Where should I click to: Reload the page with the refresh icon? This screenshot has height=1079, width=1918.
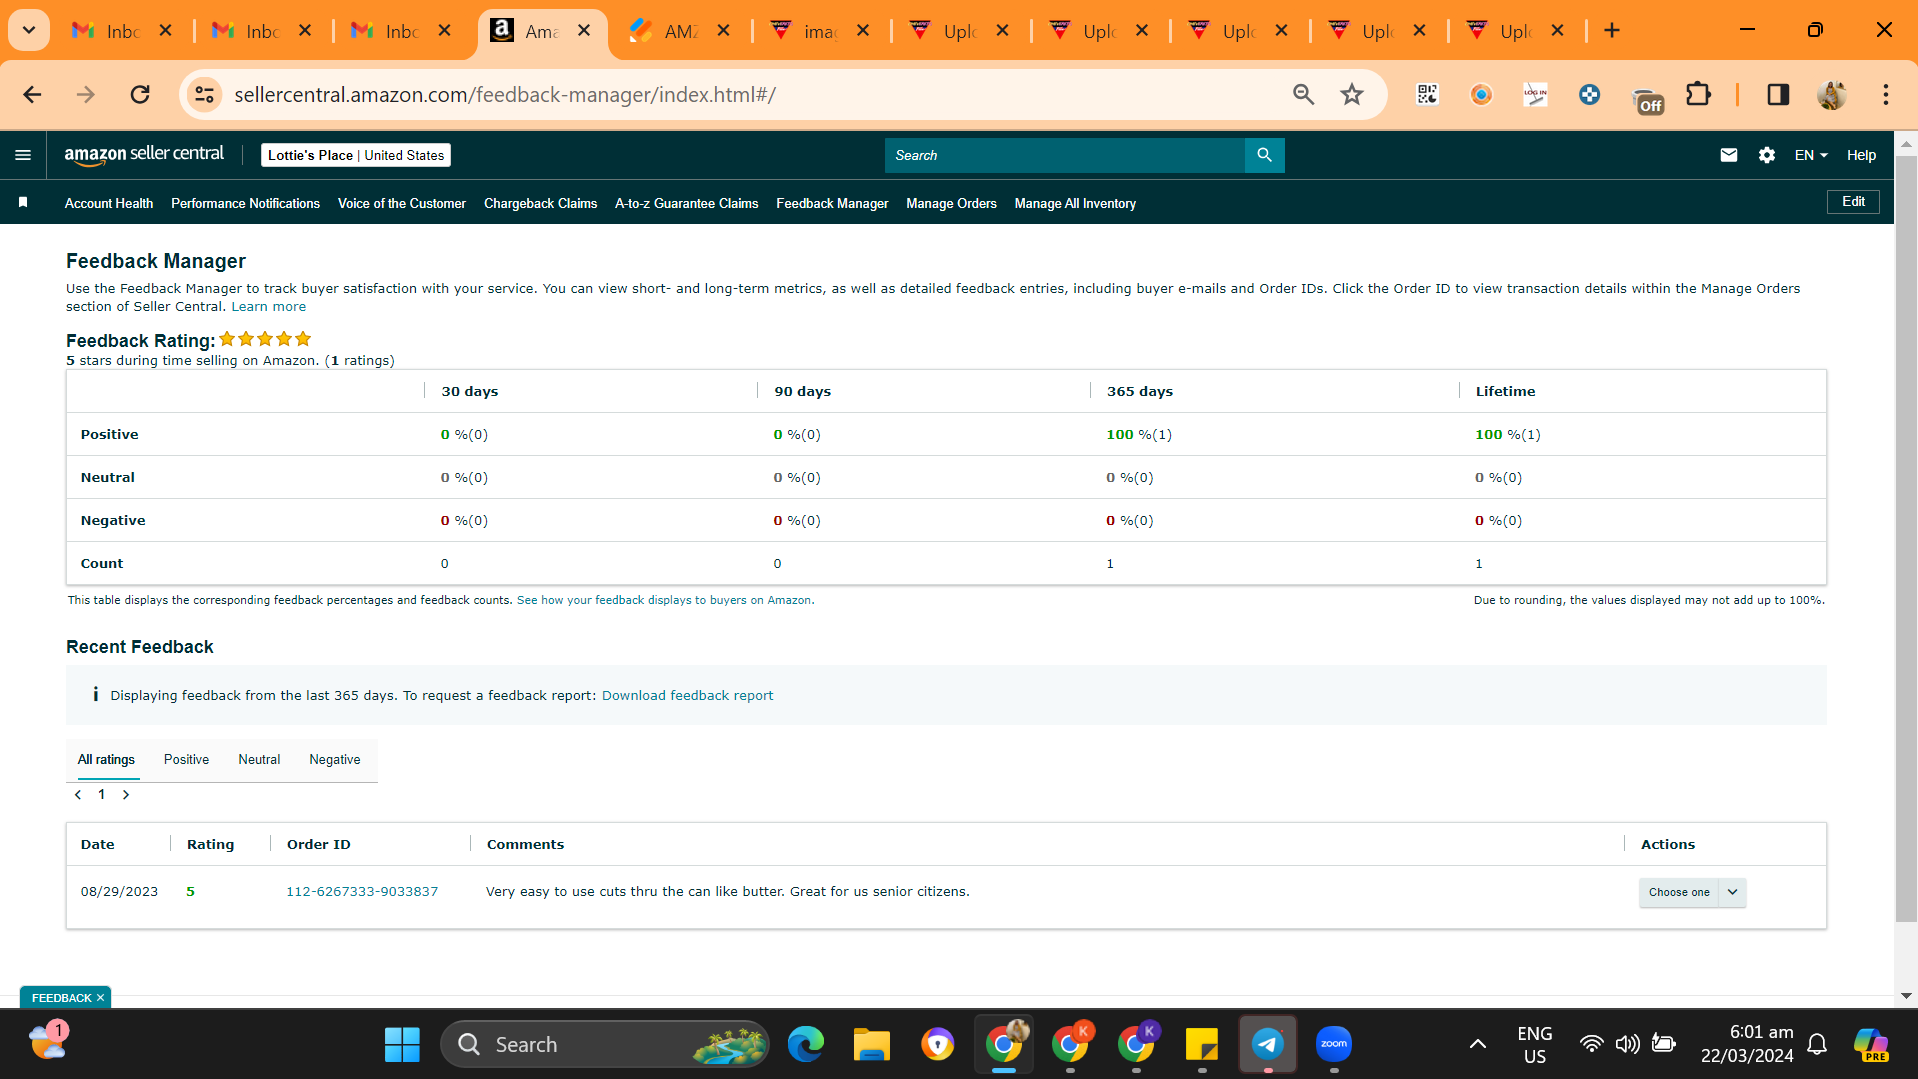tap(140, 94)
